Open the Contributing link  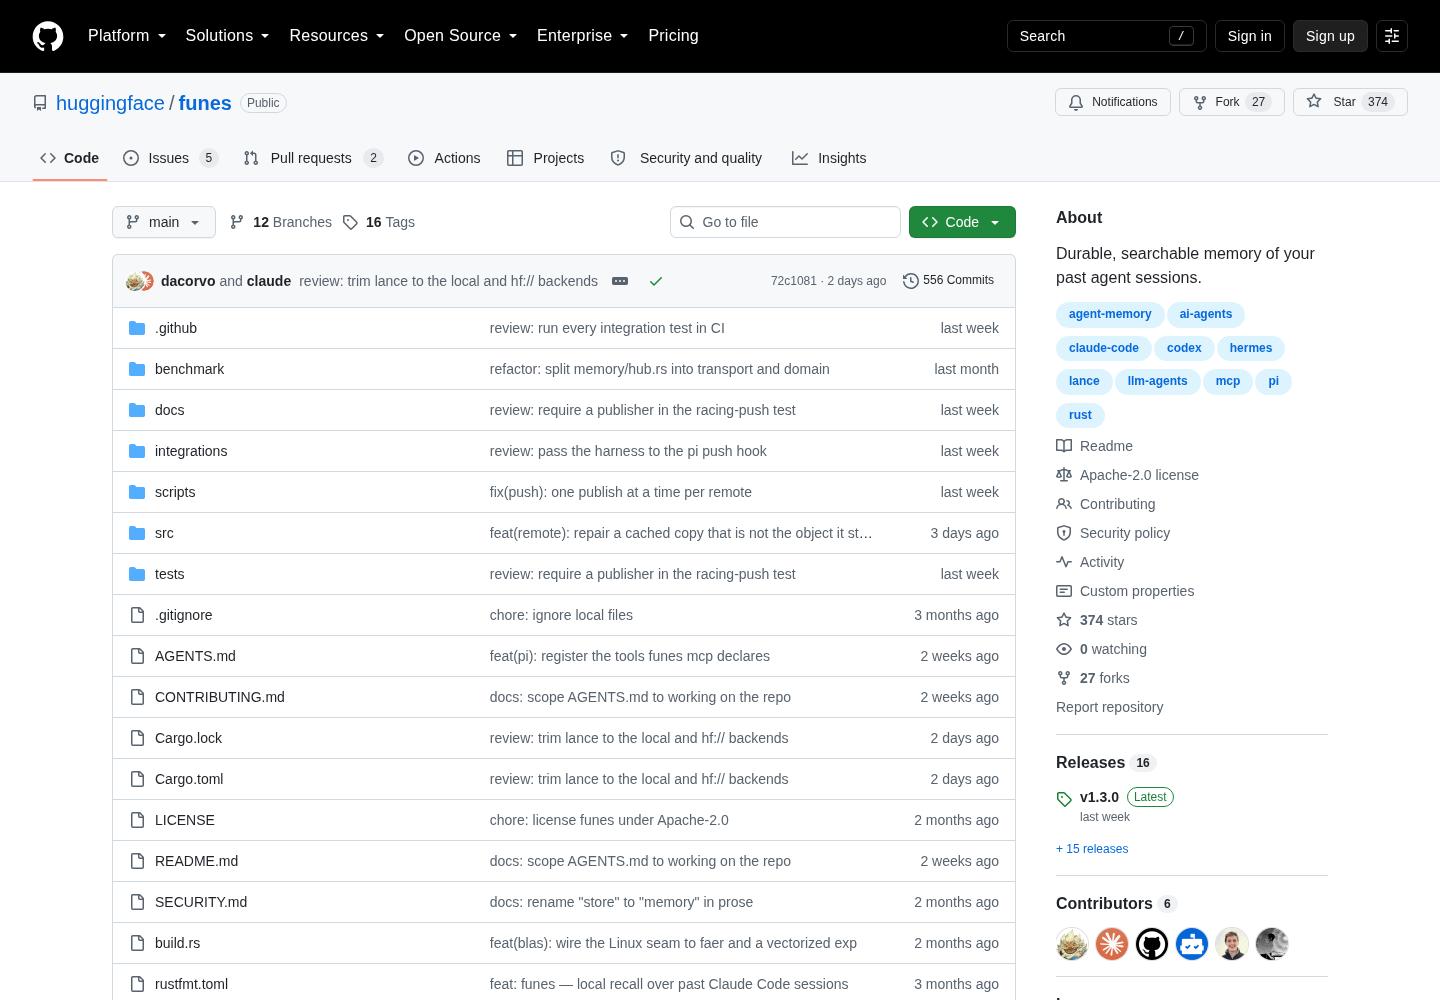[x=1118, y=504]
